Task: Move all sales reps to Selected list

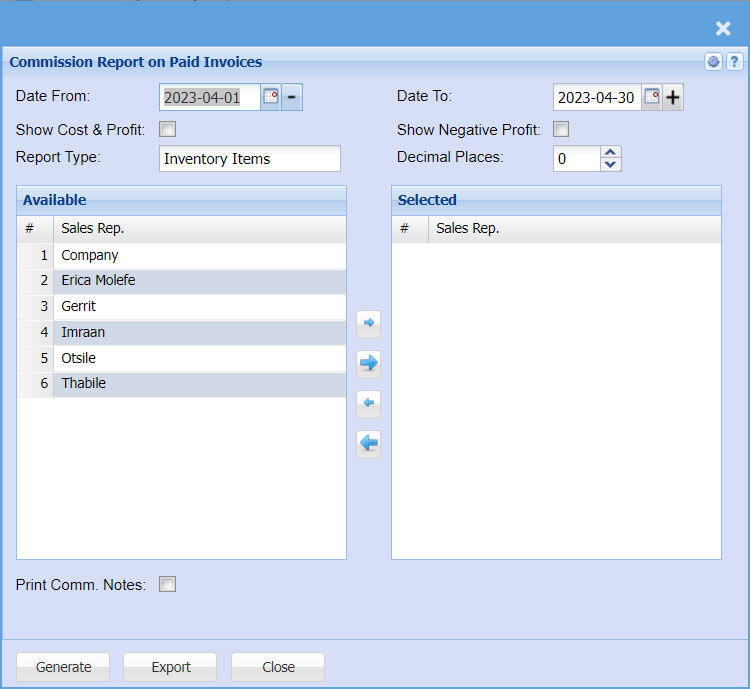Action: coord(369,363)
